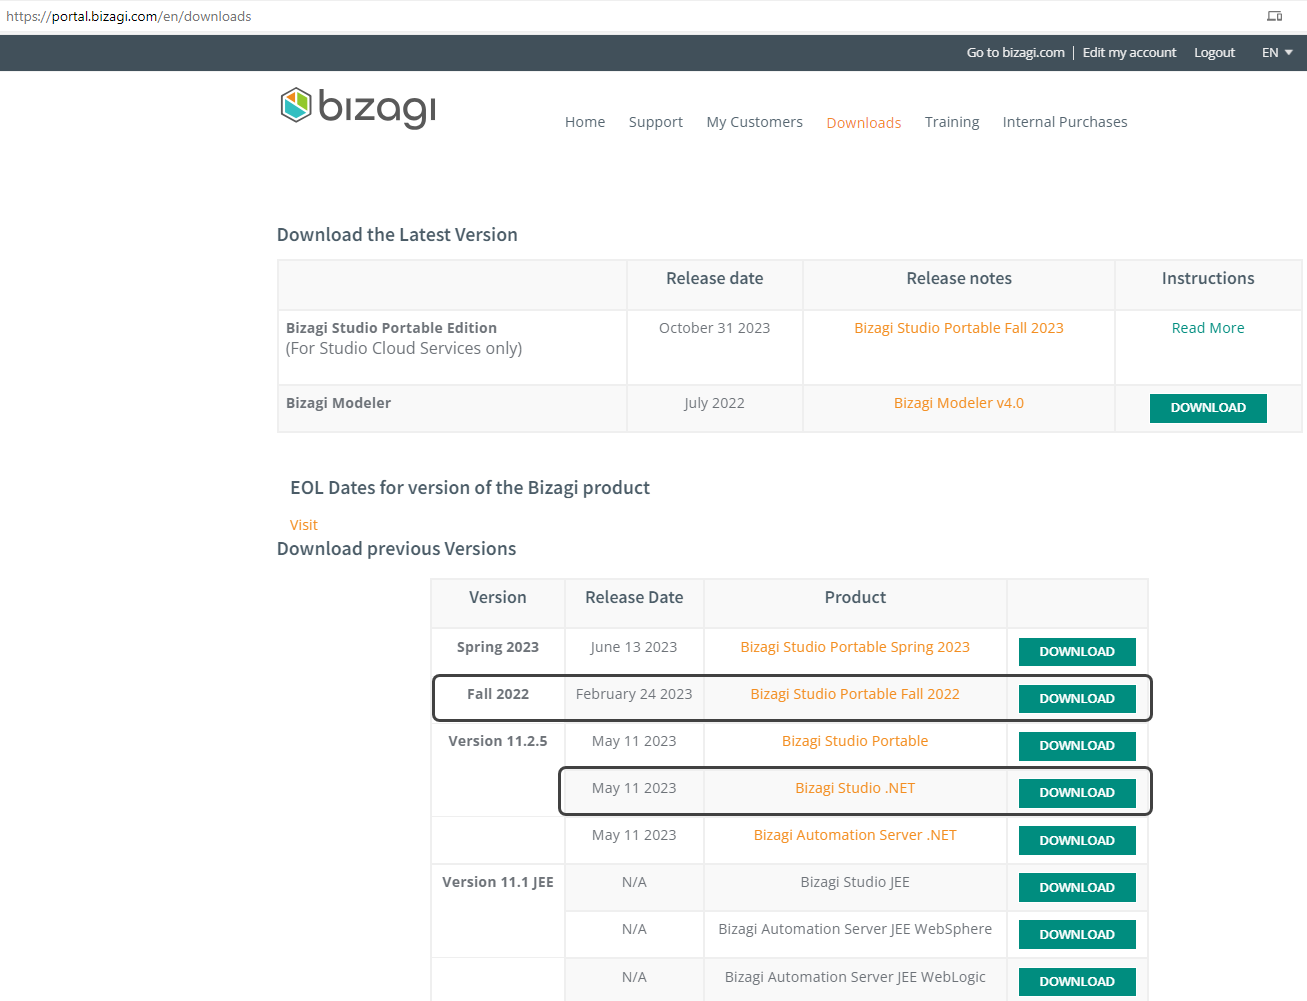This screenshot has width=1307, height=1001.
Task: Click the Bizagi logo
Action: 358,107
